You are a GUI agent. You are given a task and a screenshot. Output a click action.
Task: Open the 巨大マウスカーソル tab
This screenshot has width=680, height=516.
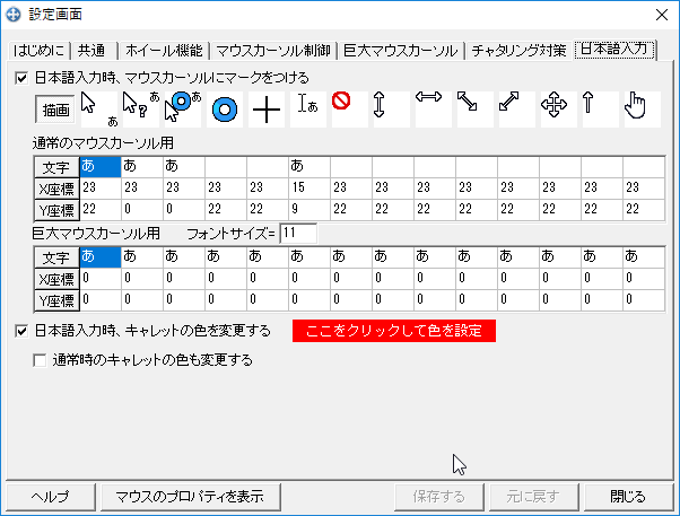(x=400, y=51)
